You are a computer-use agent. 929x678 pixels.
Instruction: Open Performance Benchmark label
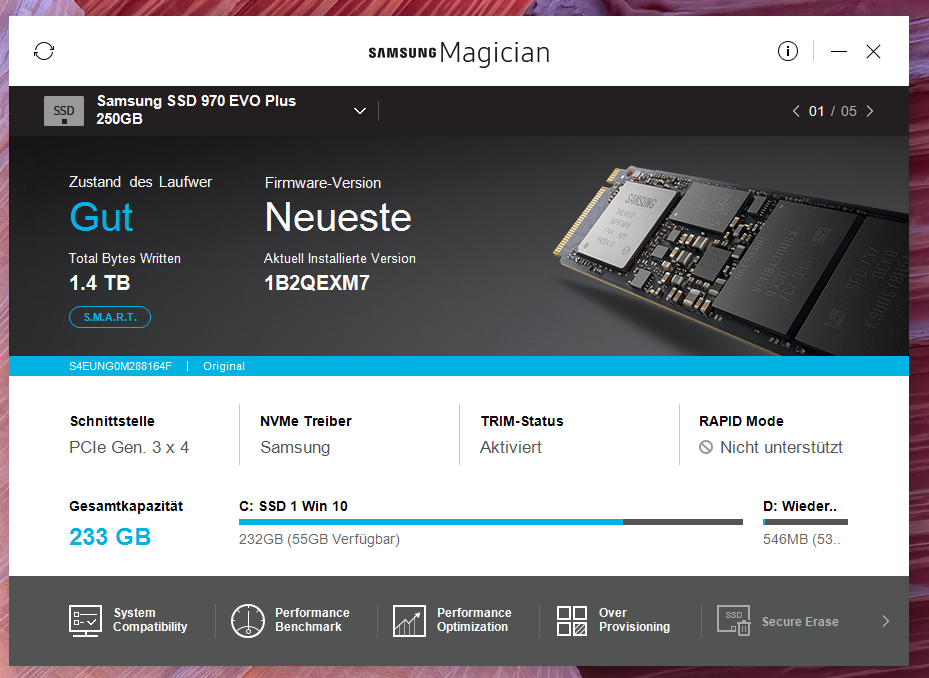pos(312,620)
